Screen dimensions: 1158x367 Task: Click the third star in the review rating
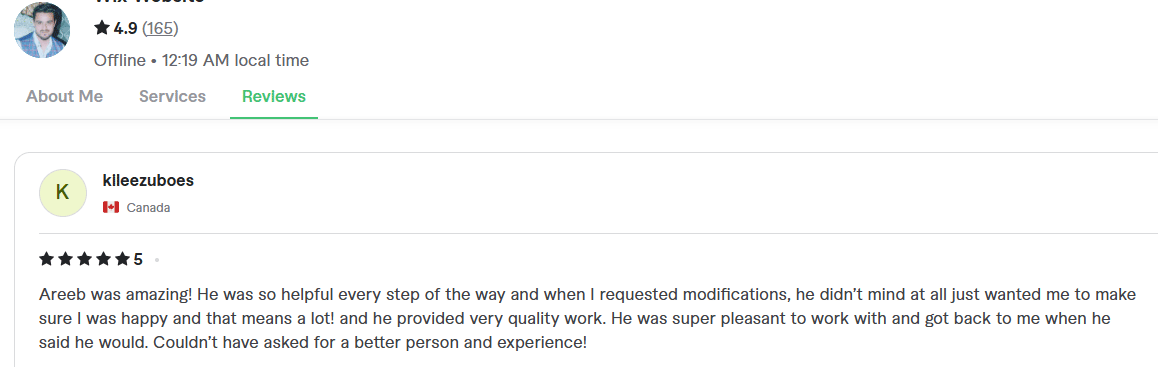click(84, 258)
